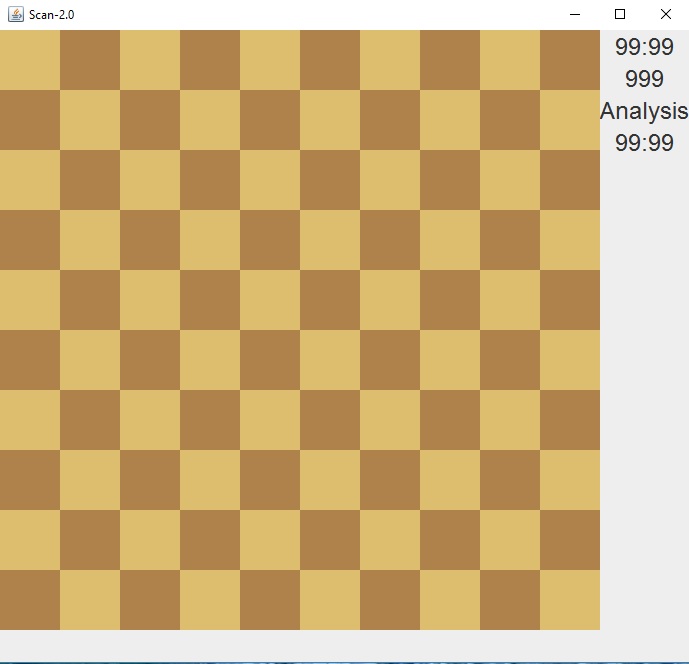Select the bottom-left corner dark square

point(30,600)
